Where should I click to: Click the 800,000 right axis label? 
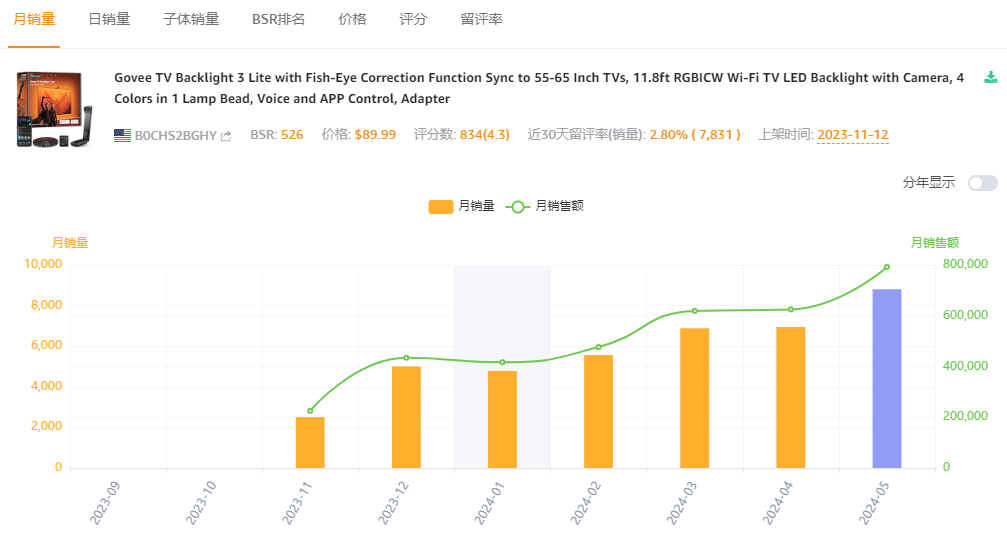(965, 264)
